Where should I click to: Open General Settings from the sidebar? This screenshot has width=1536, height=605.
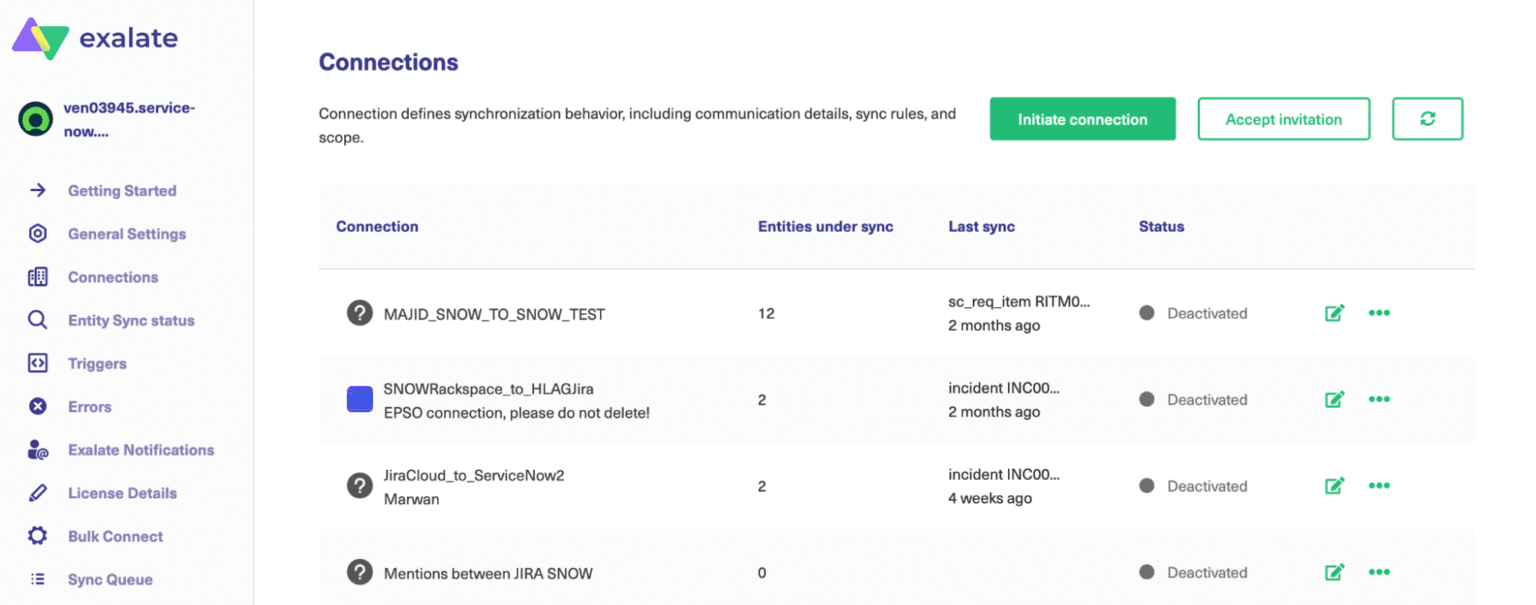[38, 234]
